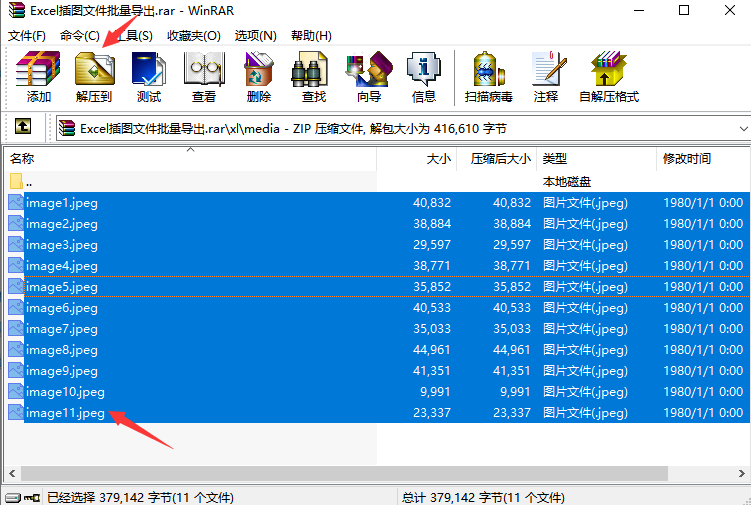Sort by Modified (修改时间) column header
The image size is (751, 505).
pyautogui.click(x=703, y=159)
